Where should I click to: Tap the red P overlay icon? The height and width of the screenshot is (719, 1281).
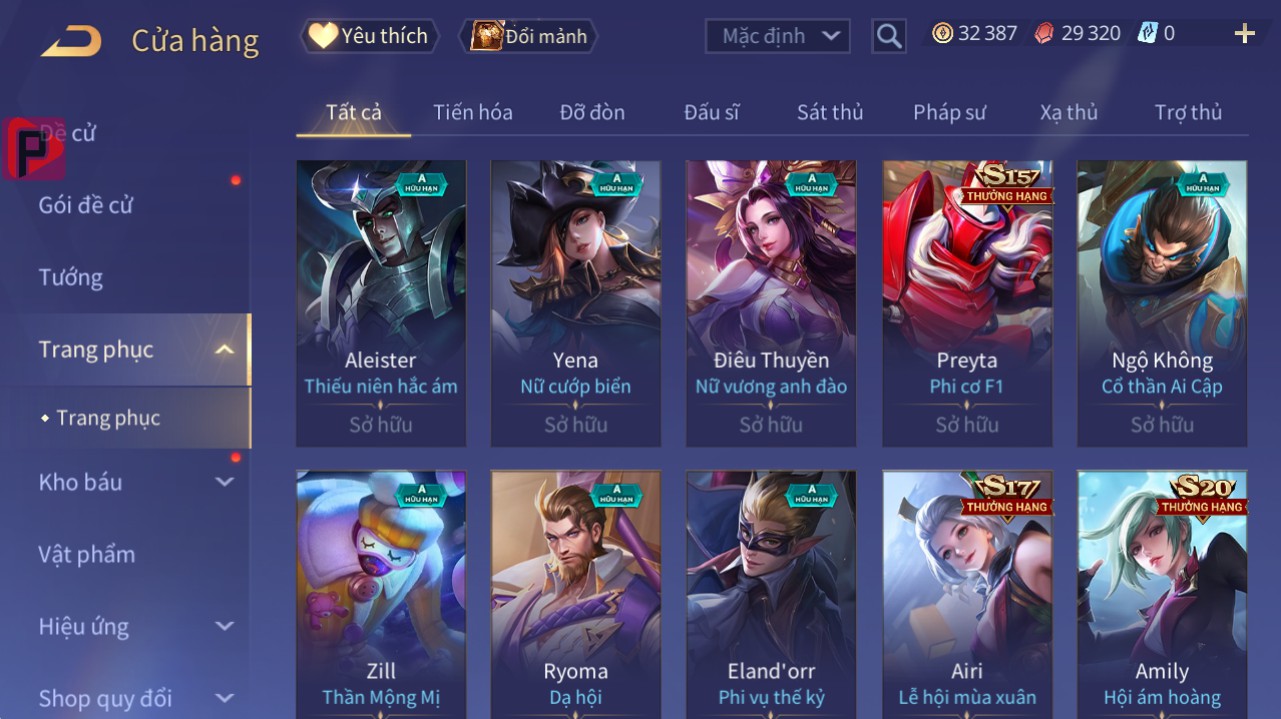coord(33,149)
